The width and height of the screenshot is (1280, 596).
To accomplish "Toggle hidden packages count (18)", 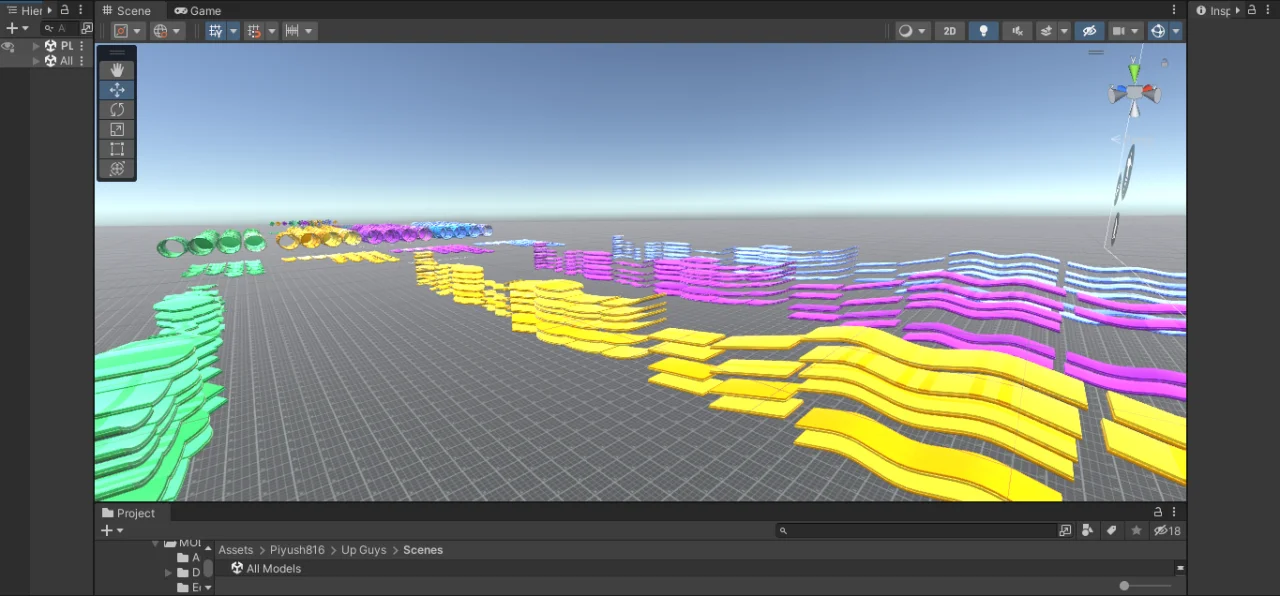I will 1167,531.
